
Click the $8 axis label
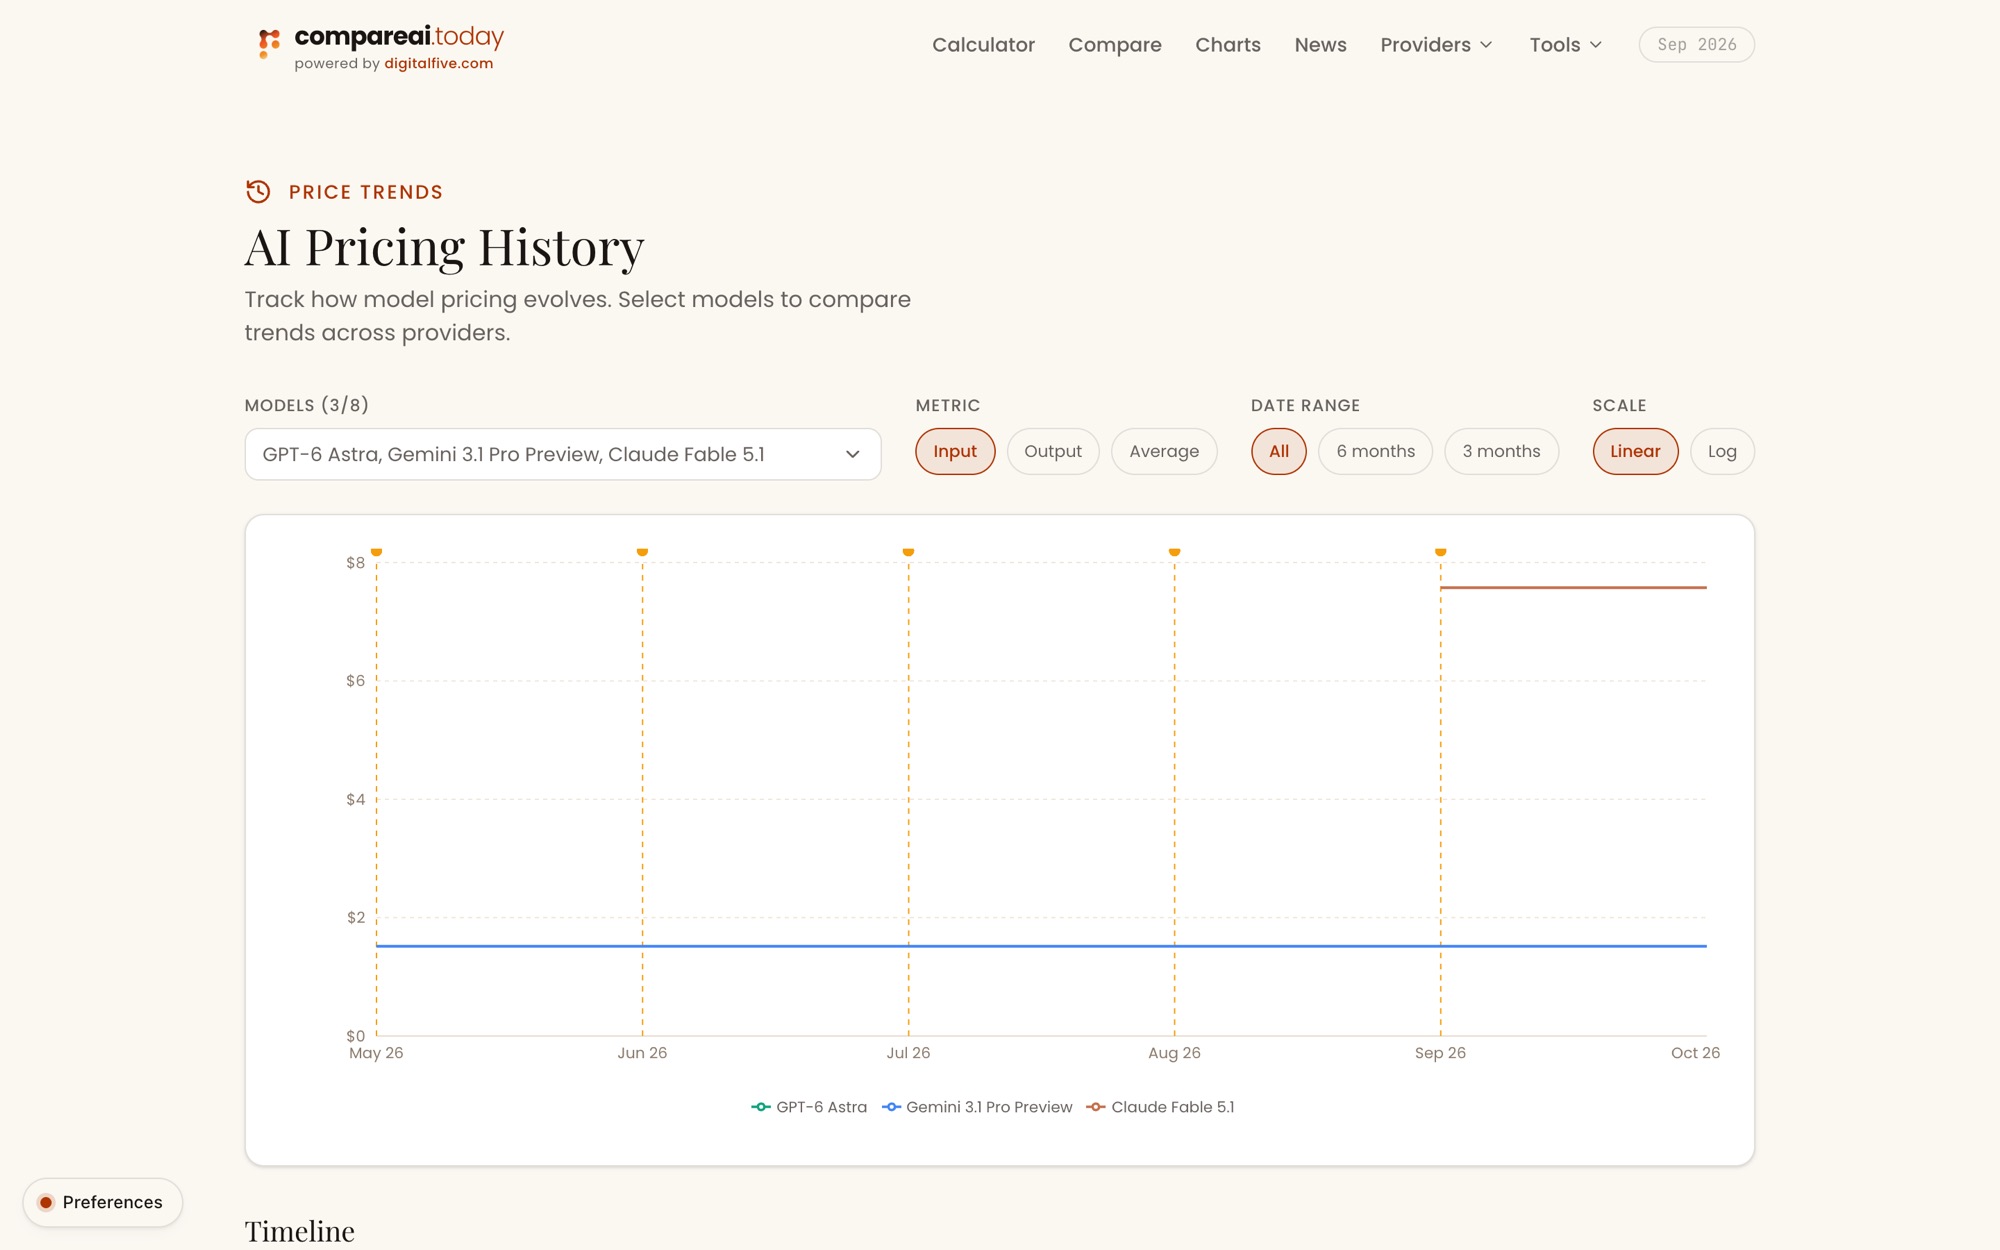point(355,563)
